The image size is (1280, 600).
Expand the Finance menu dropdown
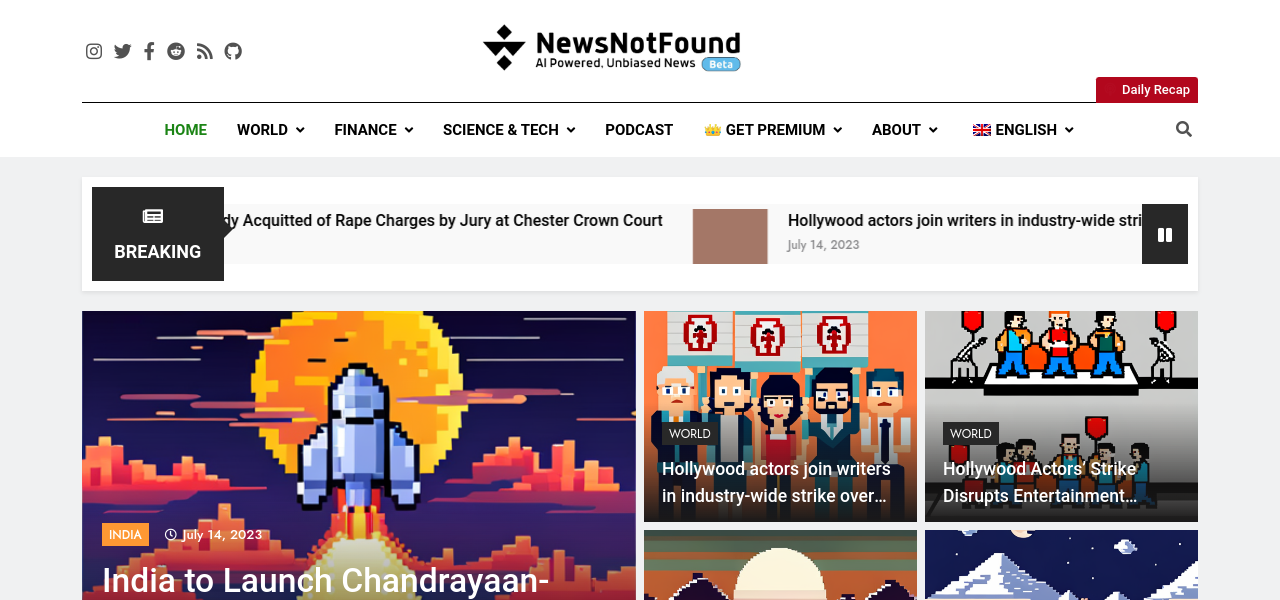pyautogui.click(x=374, y=130)
